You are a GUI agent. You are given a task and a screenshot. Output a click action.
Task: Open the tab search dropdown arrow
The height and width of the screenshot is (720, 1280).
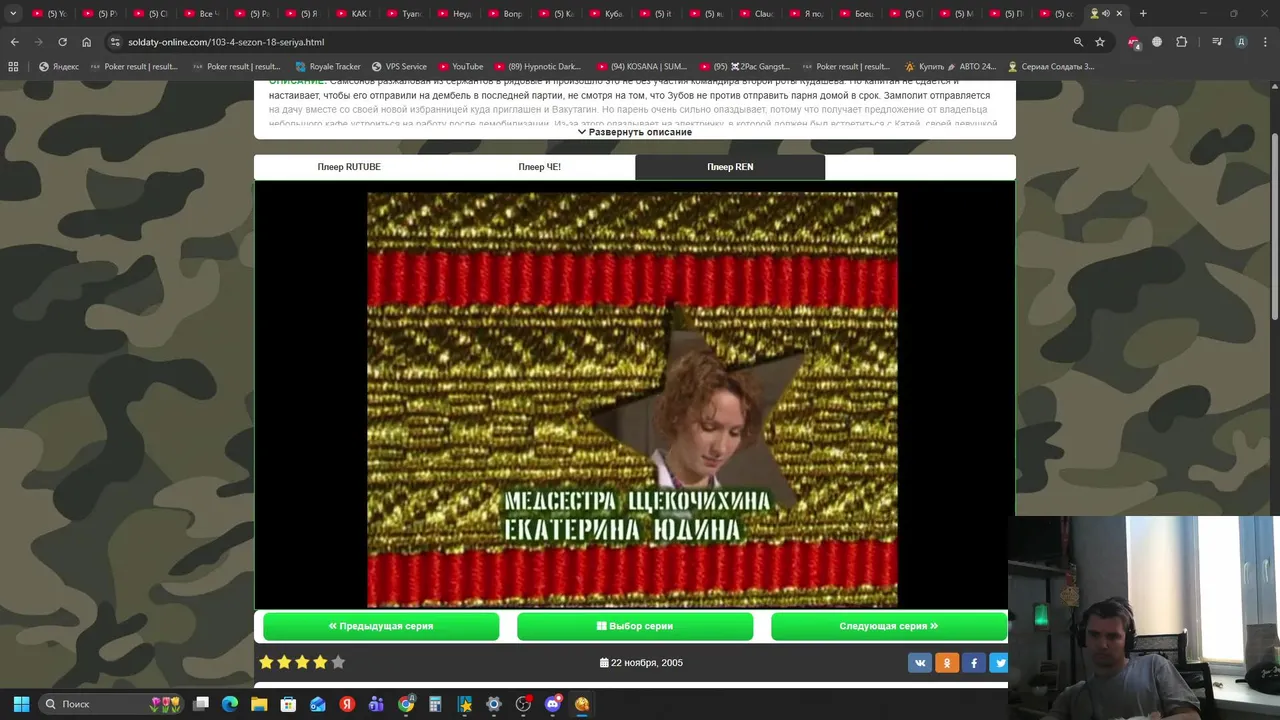pyautogui.click(x=13, y=14)
